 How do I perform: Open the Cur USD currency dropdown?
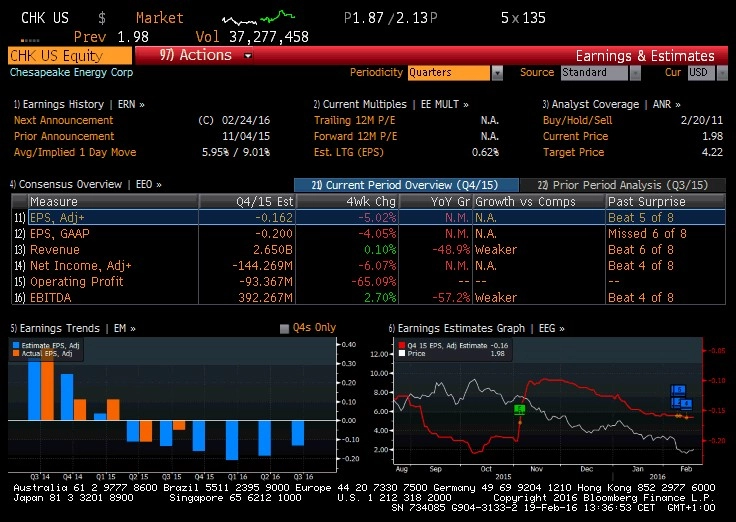722,73
